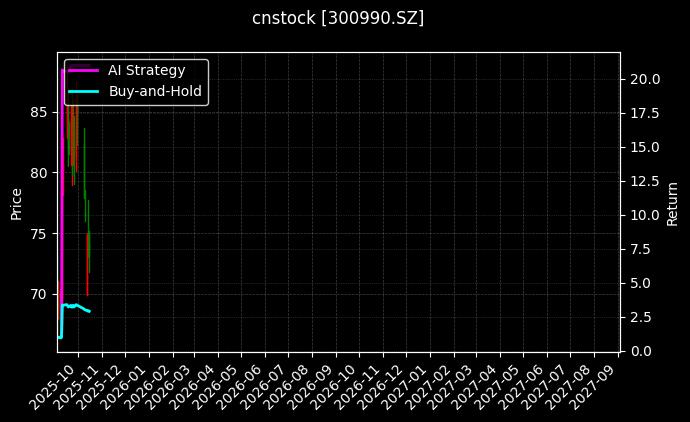This screenshot has height=422, width=690.
Task: Click the magenta line swatch in legend
Action: (82, 70)
